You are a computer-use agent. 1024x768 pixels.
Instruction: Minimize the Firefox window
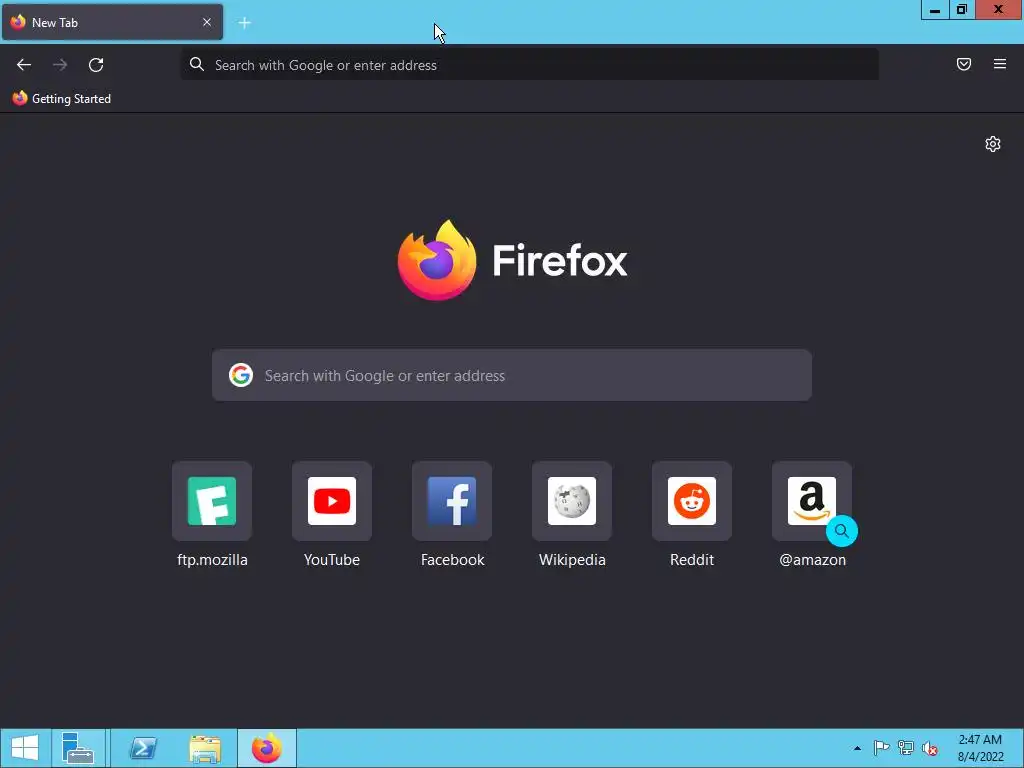point(935,10)
